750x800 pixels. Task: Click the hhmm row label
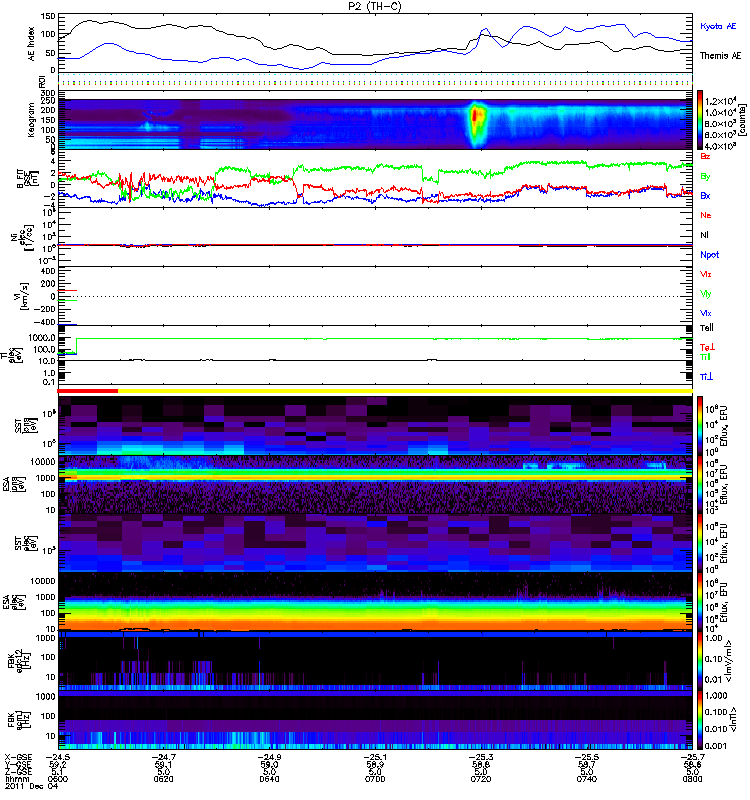(17, 779)
